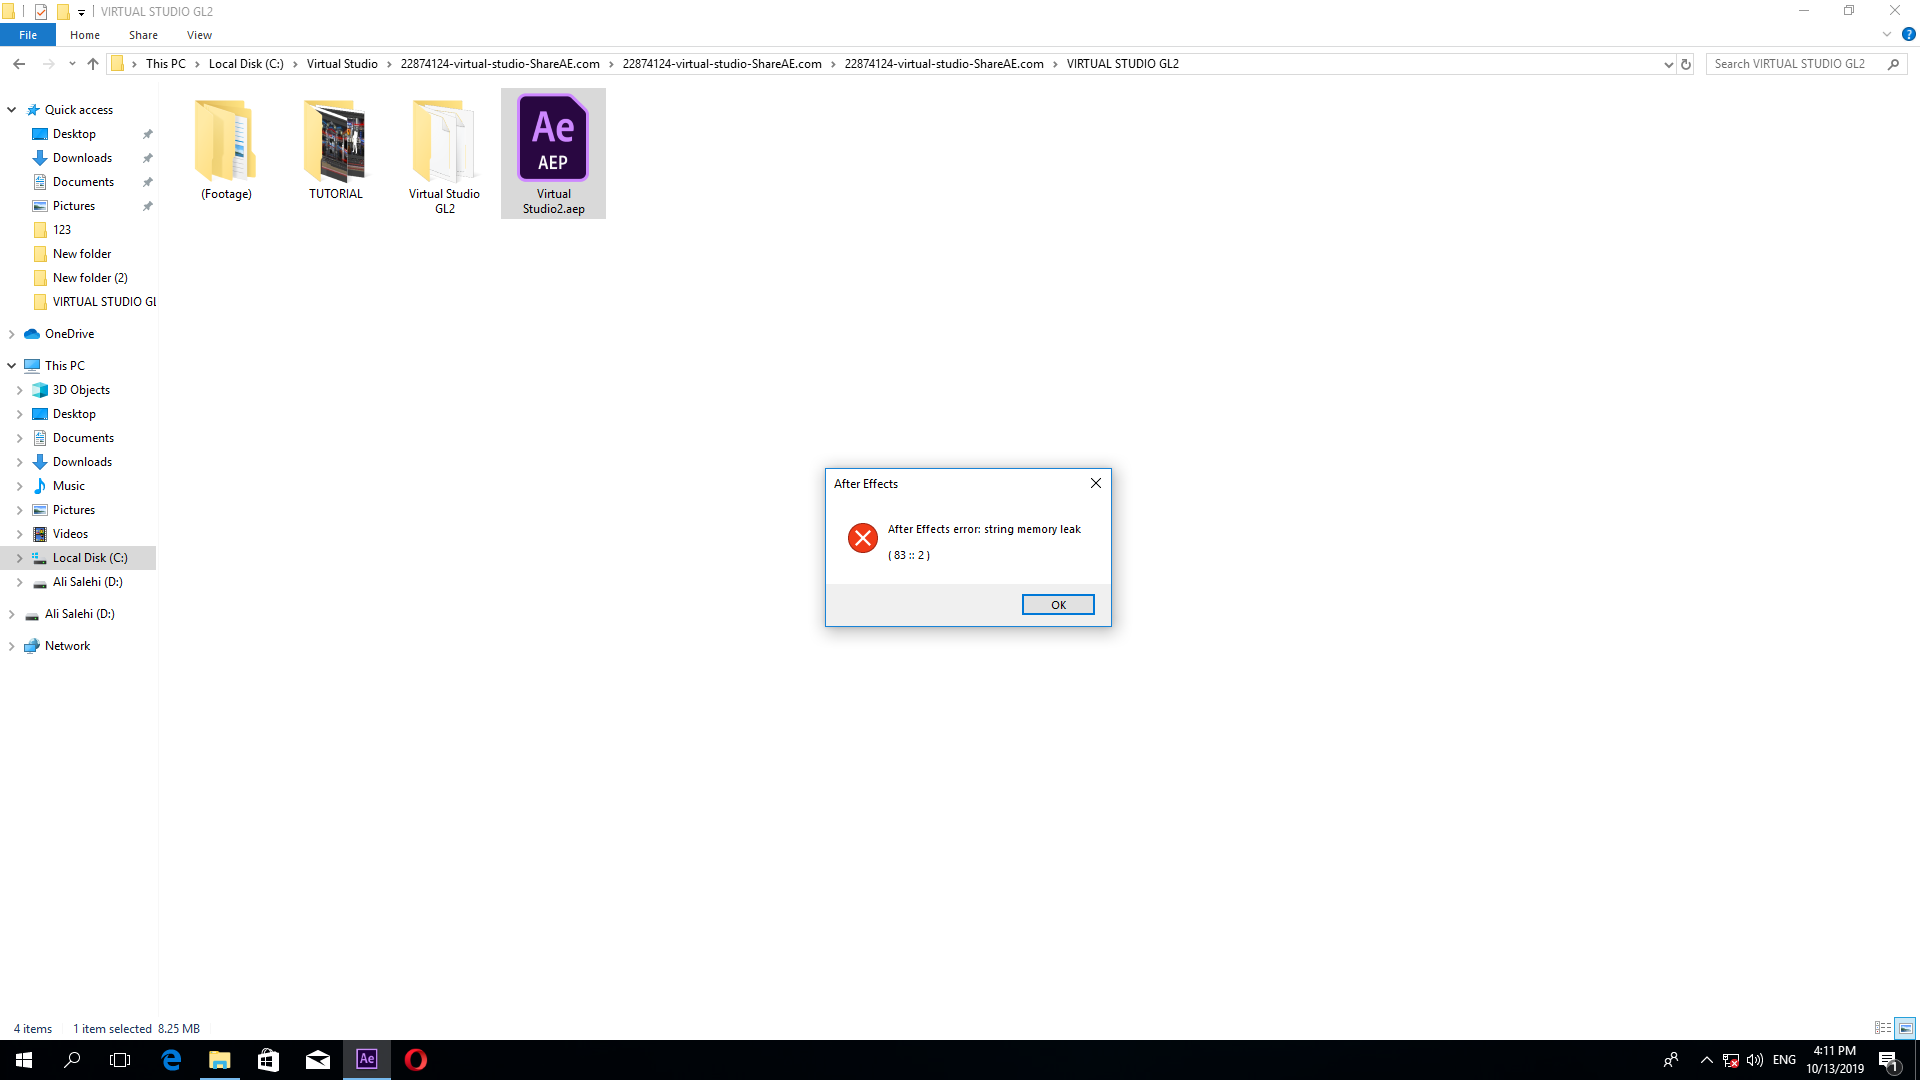Expand the OneDrive tree item
This screenshot has height=1080, width=1920.
pos(12,334)
